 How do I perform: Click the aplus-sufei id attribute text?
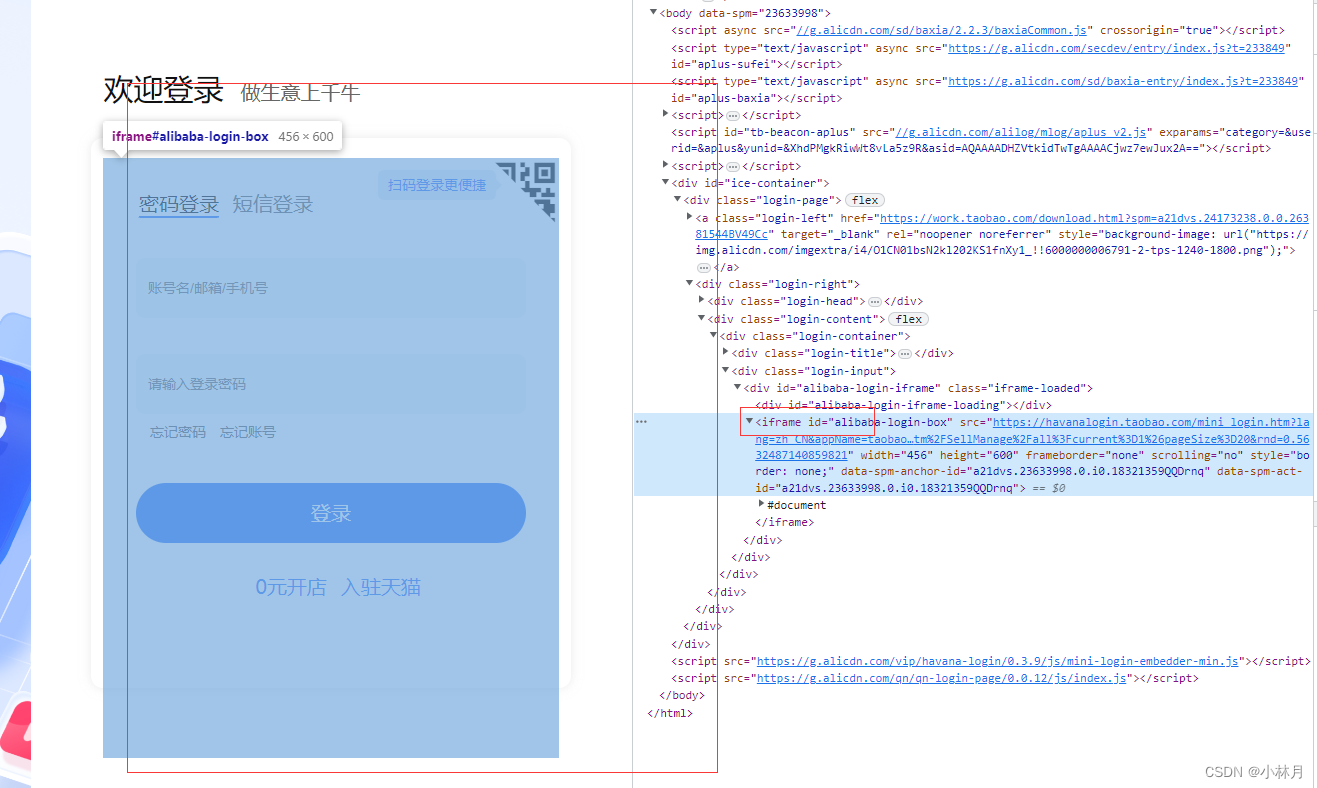tap(728, 64)
